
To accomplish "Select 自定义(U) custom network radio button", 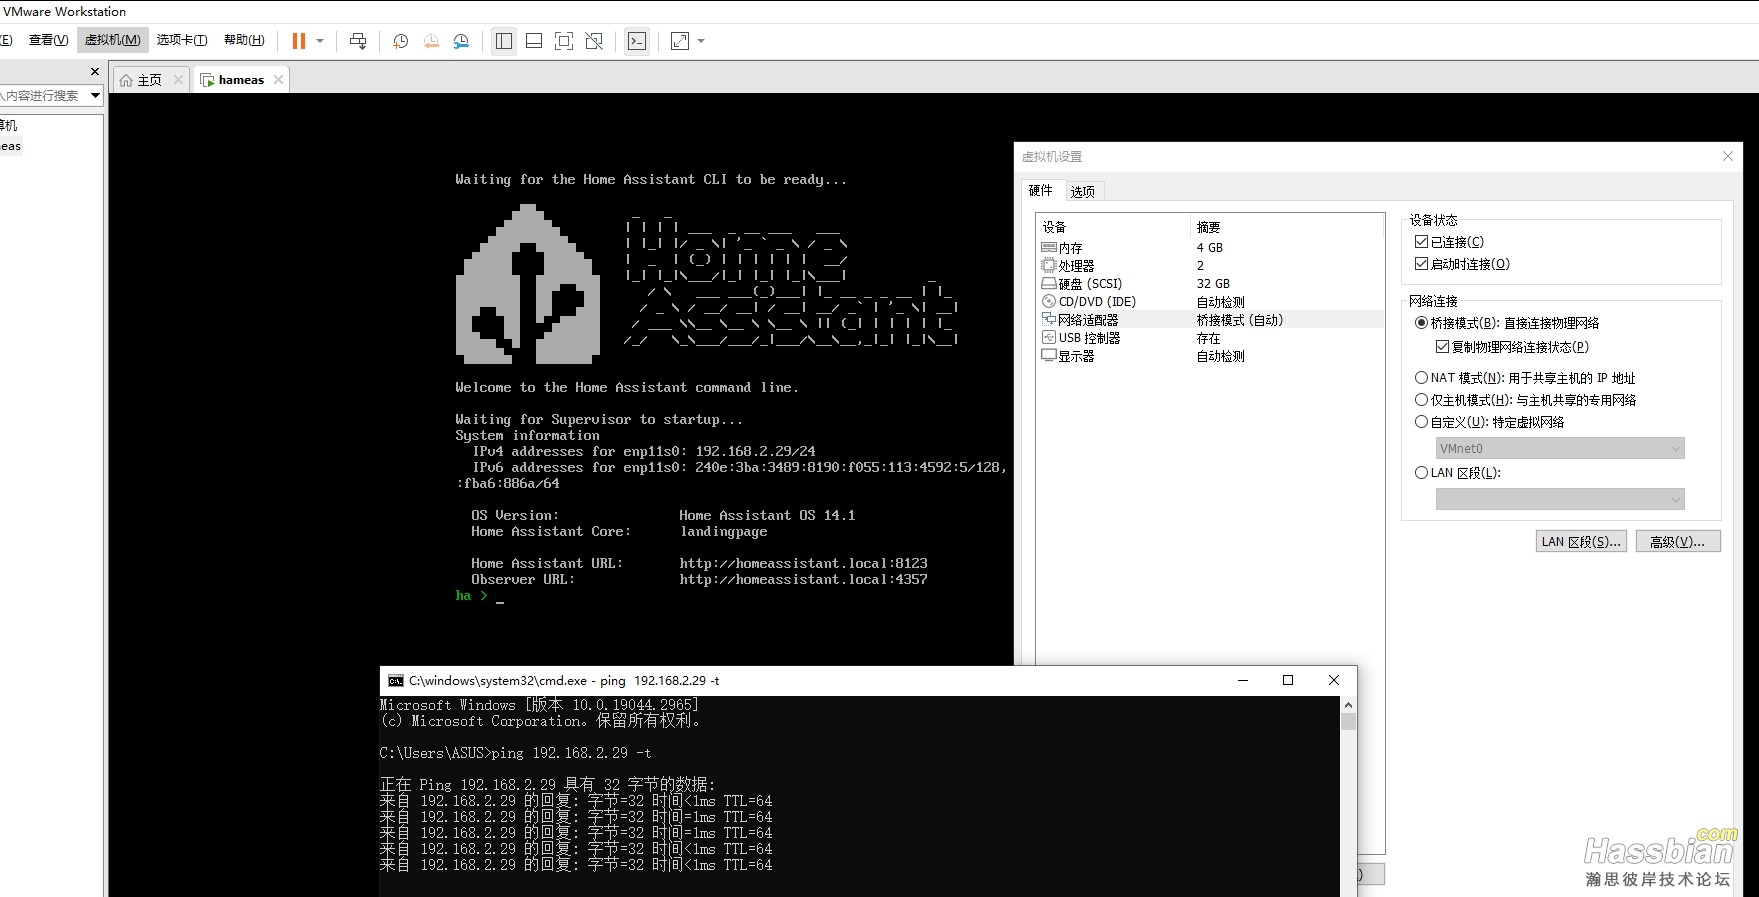I will coord(1421,422).
